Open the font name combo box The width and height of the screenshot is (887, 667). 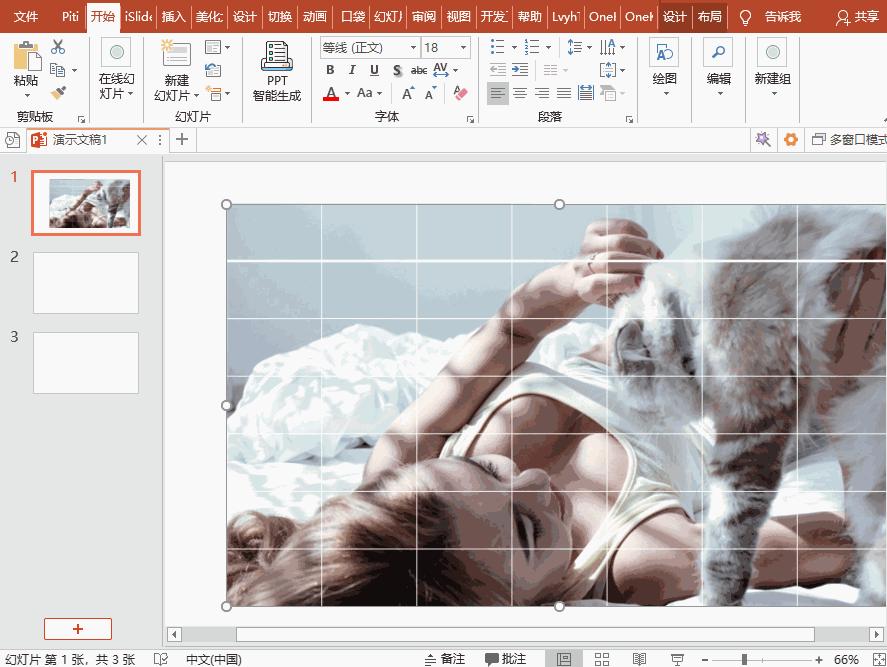pyautogui.click(x=369, y=48)
